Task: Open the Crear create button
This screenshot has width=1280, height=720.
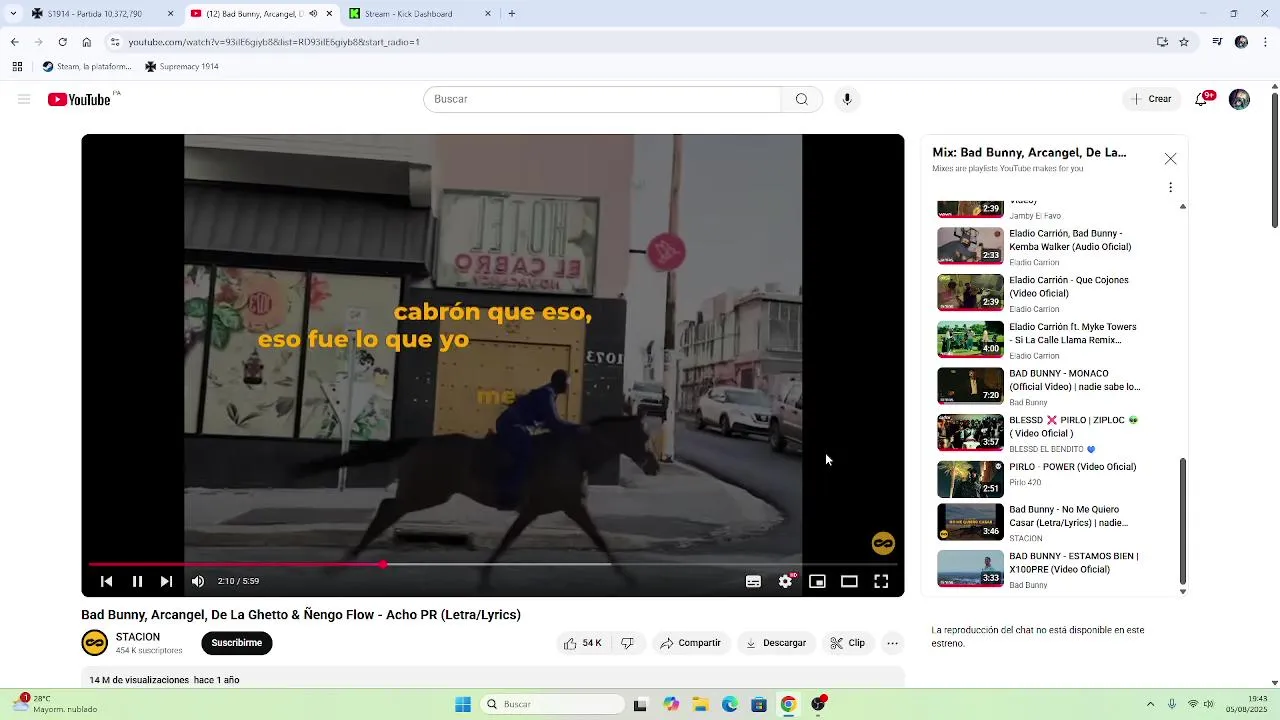Action: point(1151,99)
